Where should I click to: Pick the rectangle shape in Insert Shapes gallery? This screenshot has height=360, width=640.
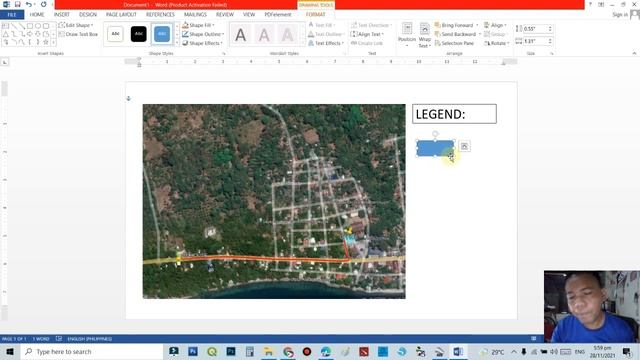tap(30, 26)
